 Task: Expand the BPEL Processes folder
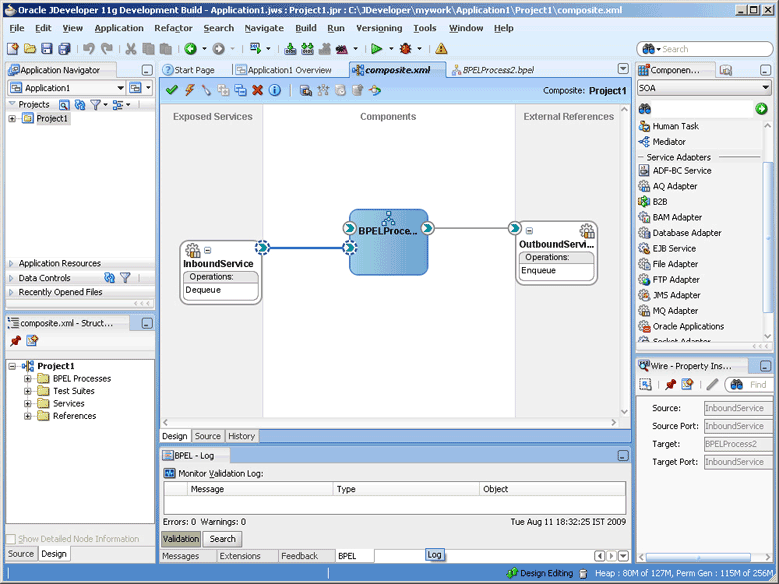point(28,379)
